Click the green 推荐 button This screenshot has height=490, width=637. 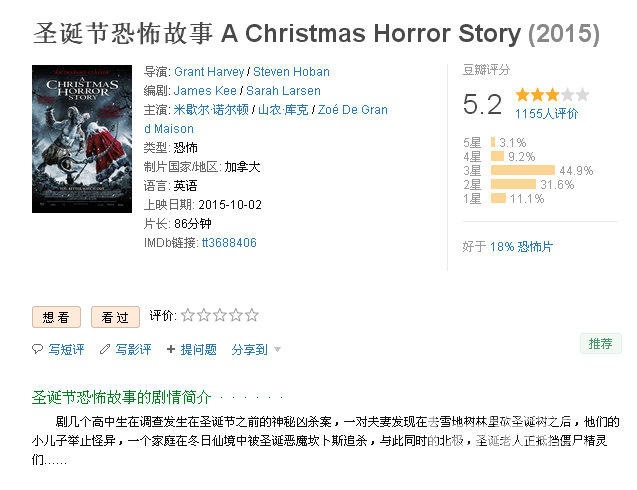click(x=600, y=344)
